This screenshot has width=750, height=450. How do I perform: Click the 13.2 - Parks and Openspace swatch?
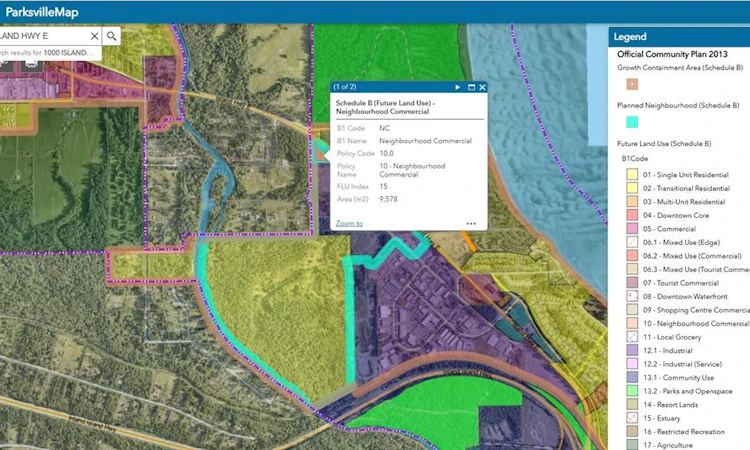632,391
